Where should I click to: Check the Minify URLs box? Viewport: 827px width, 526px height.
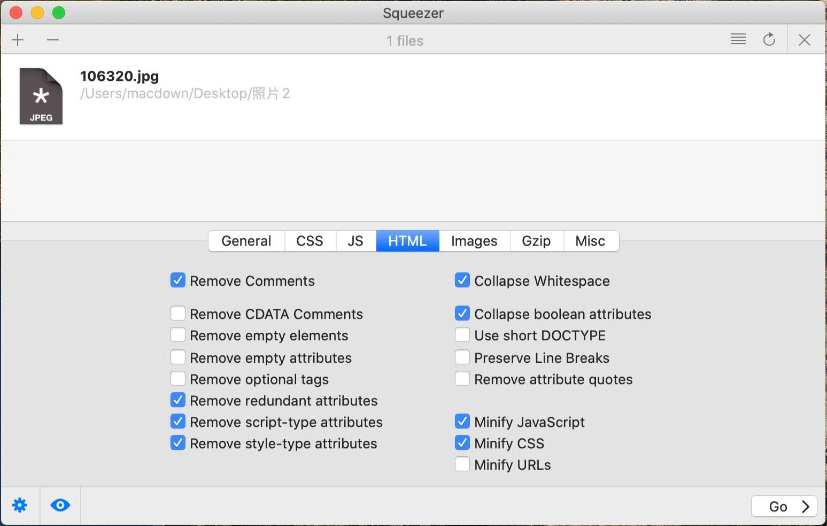pos(462,464)
